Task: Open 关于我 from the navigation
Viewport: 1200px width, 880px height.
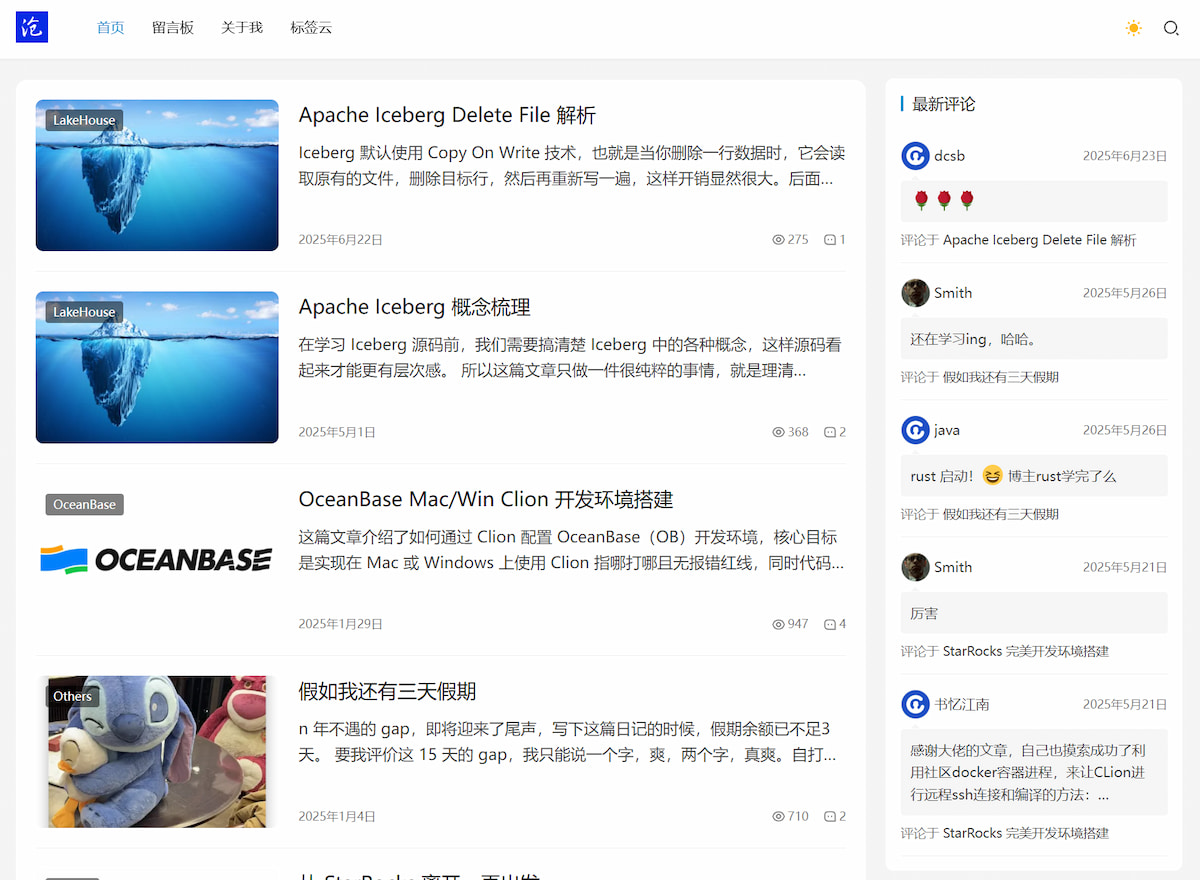Action: 241,27
